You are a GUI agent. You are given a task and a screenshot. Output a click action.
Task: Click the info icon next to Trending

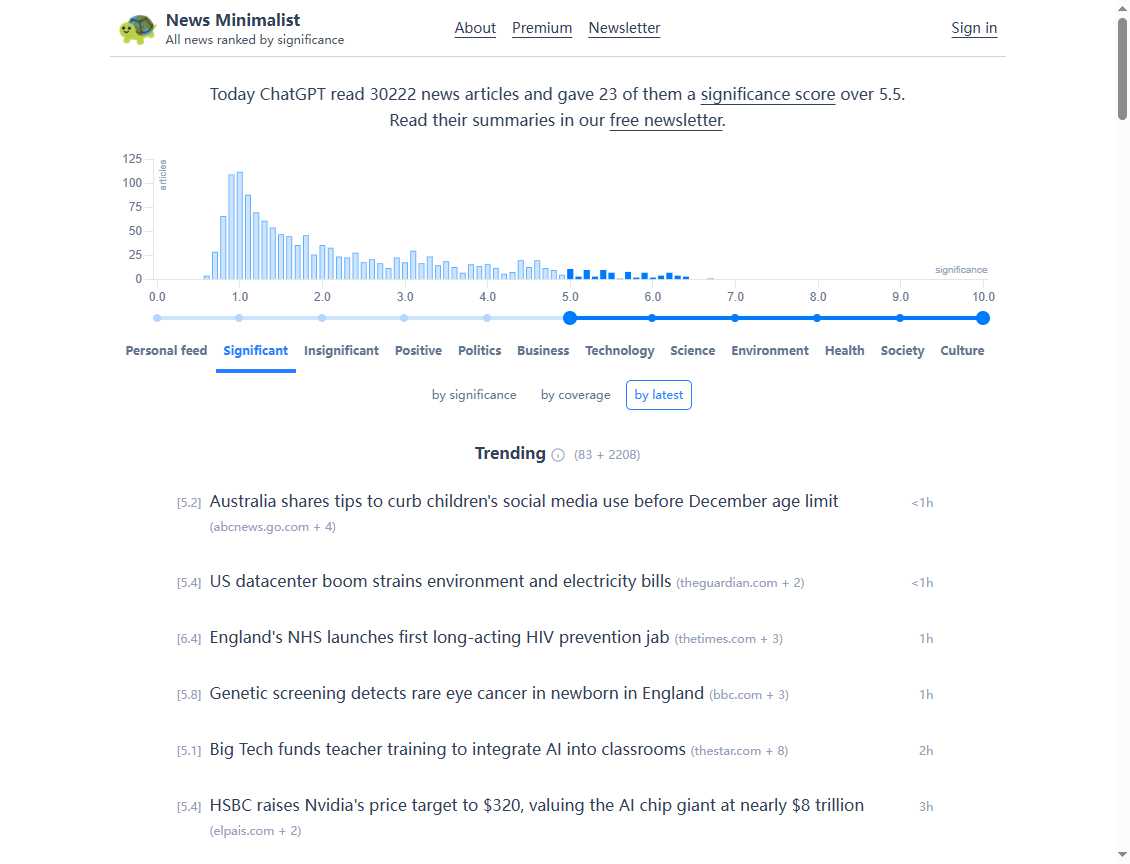pyautogui.click(x=558, y=455)
